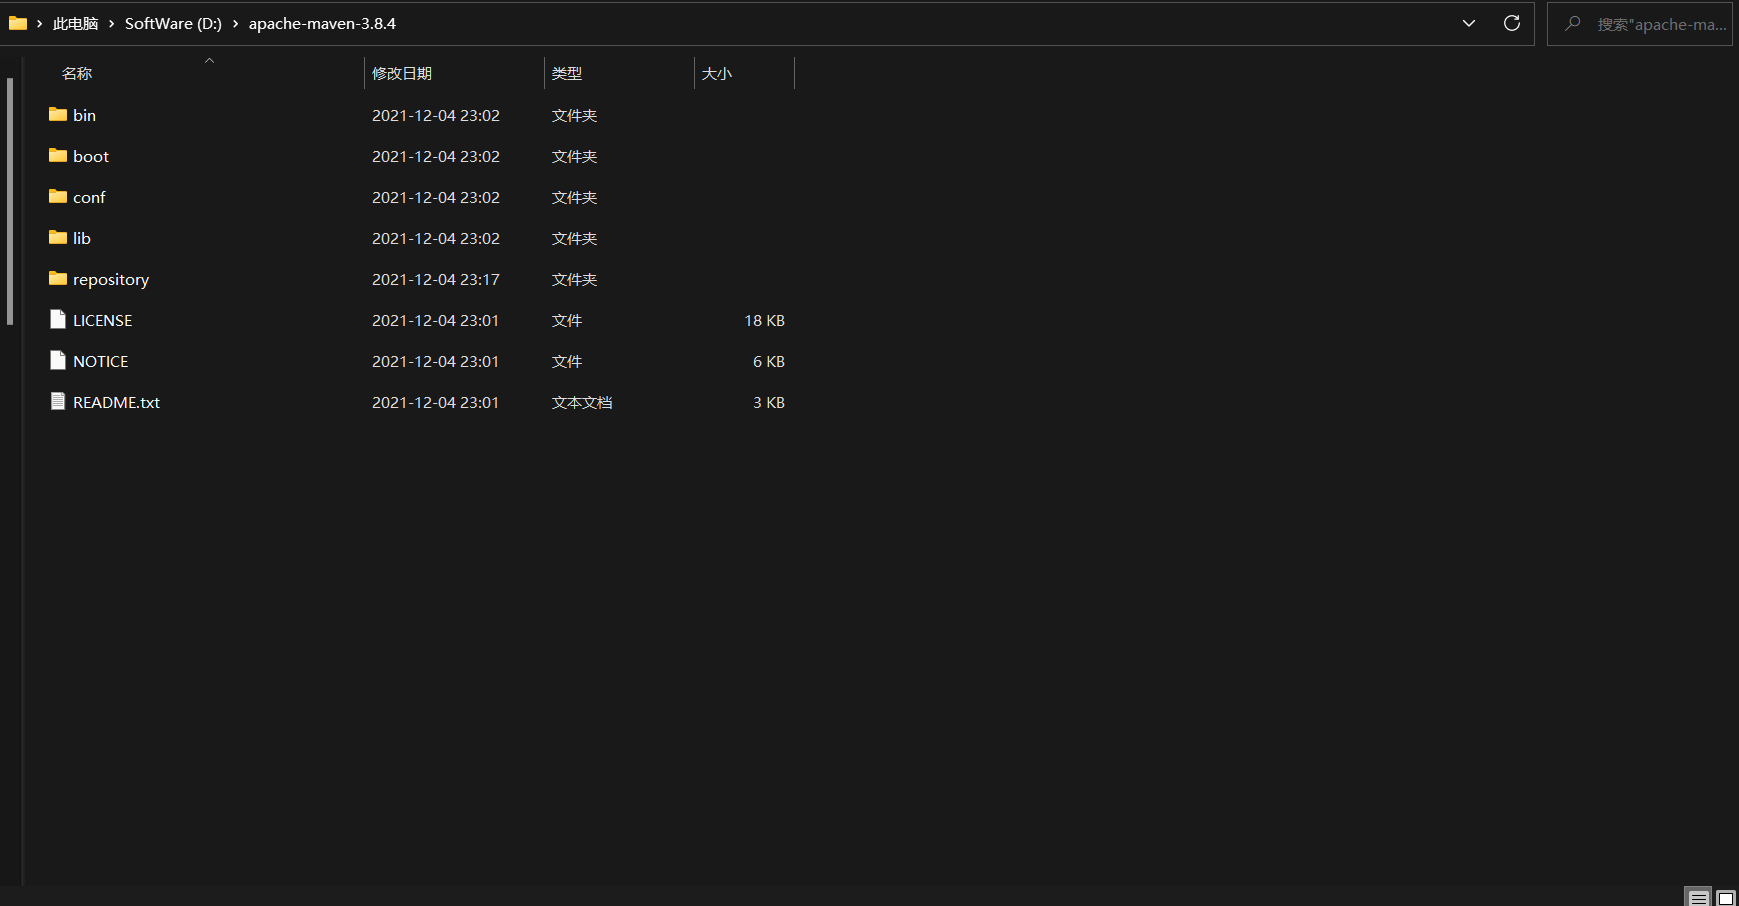Switch to large thumbnails view layout
The image size is (1739, 906).
(1726, 897)
